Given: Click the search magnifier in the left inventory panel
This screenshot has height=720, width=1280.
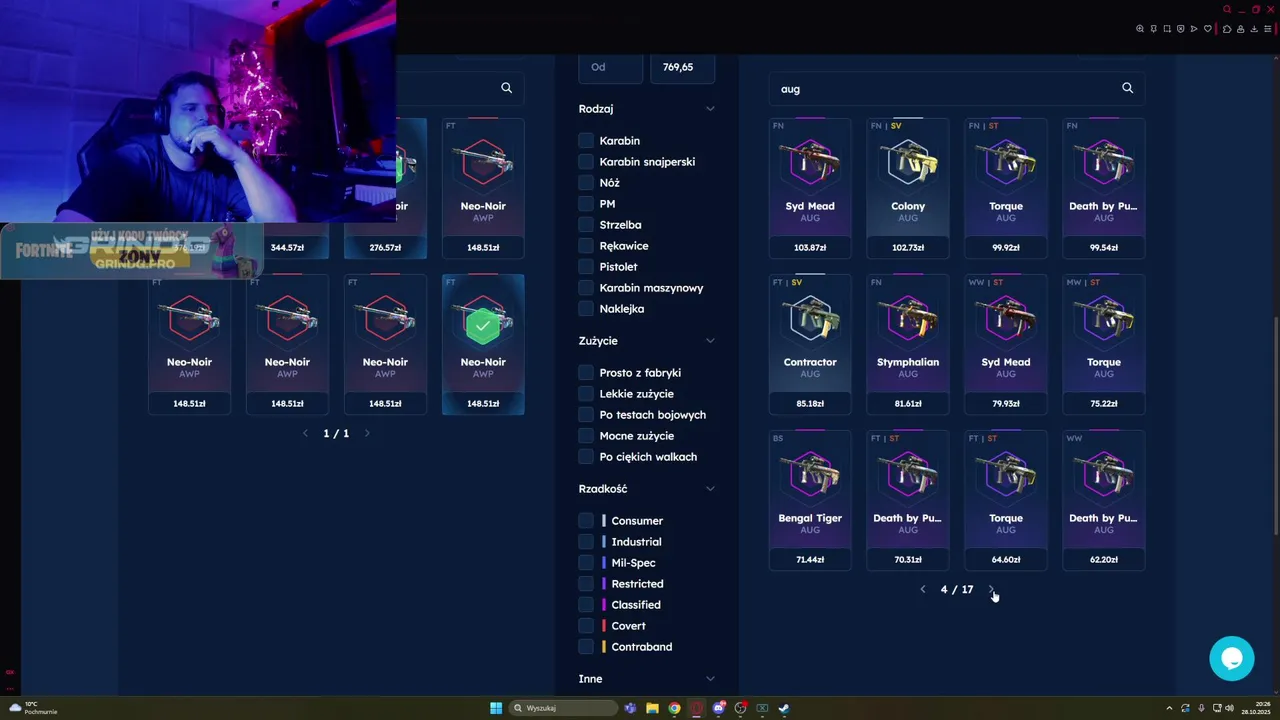Looking at the screenshot, I should (506, 88).
